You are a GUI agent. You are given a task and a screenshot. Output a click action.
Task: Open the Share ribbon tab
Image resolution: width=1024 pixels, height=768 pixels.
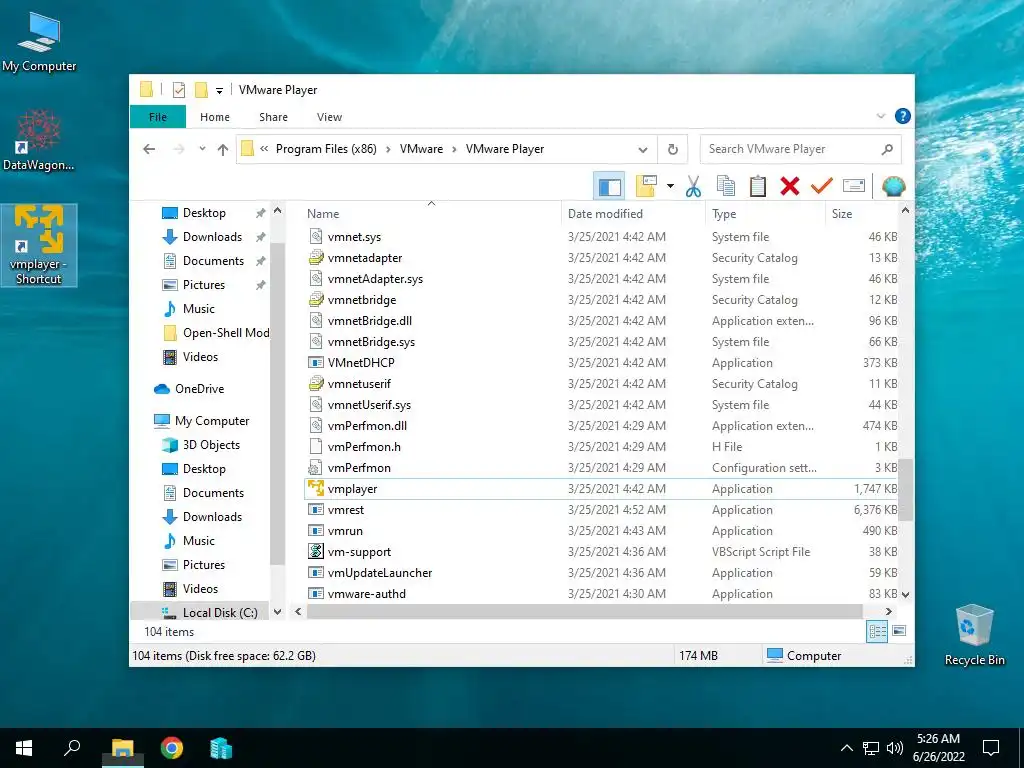coord(273,117)
